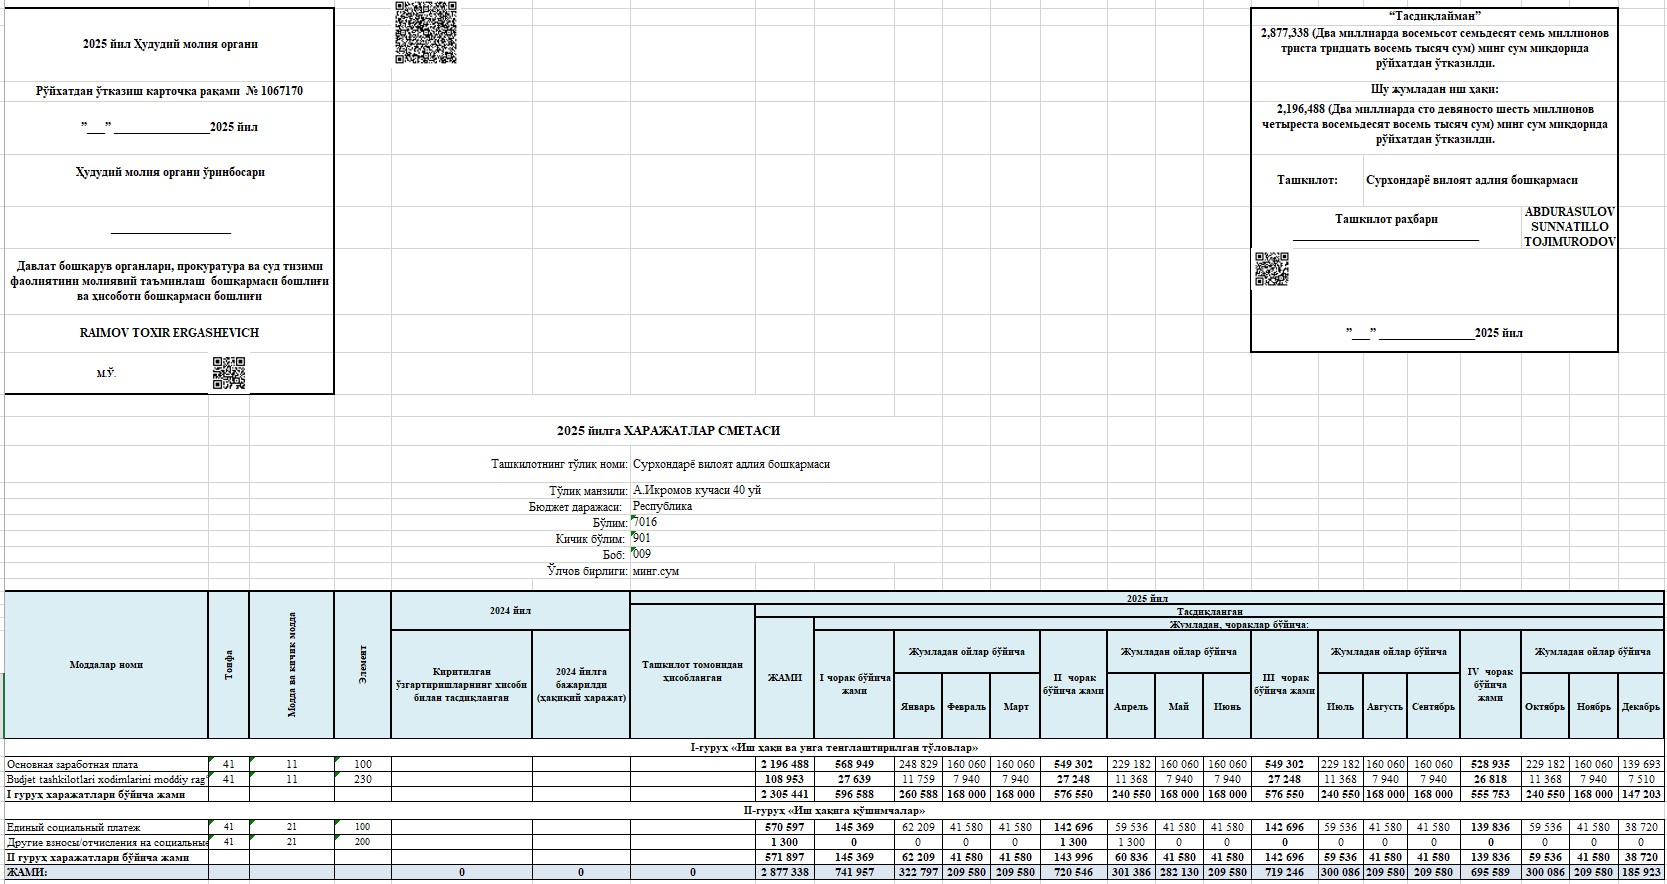Click the QR code under Ташкилот раҳбари box
The height and width of the screenshot is (884, 1667).
(1272, 269)
